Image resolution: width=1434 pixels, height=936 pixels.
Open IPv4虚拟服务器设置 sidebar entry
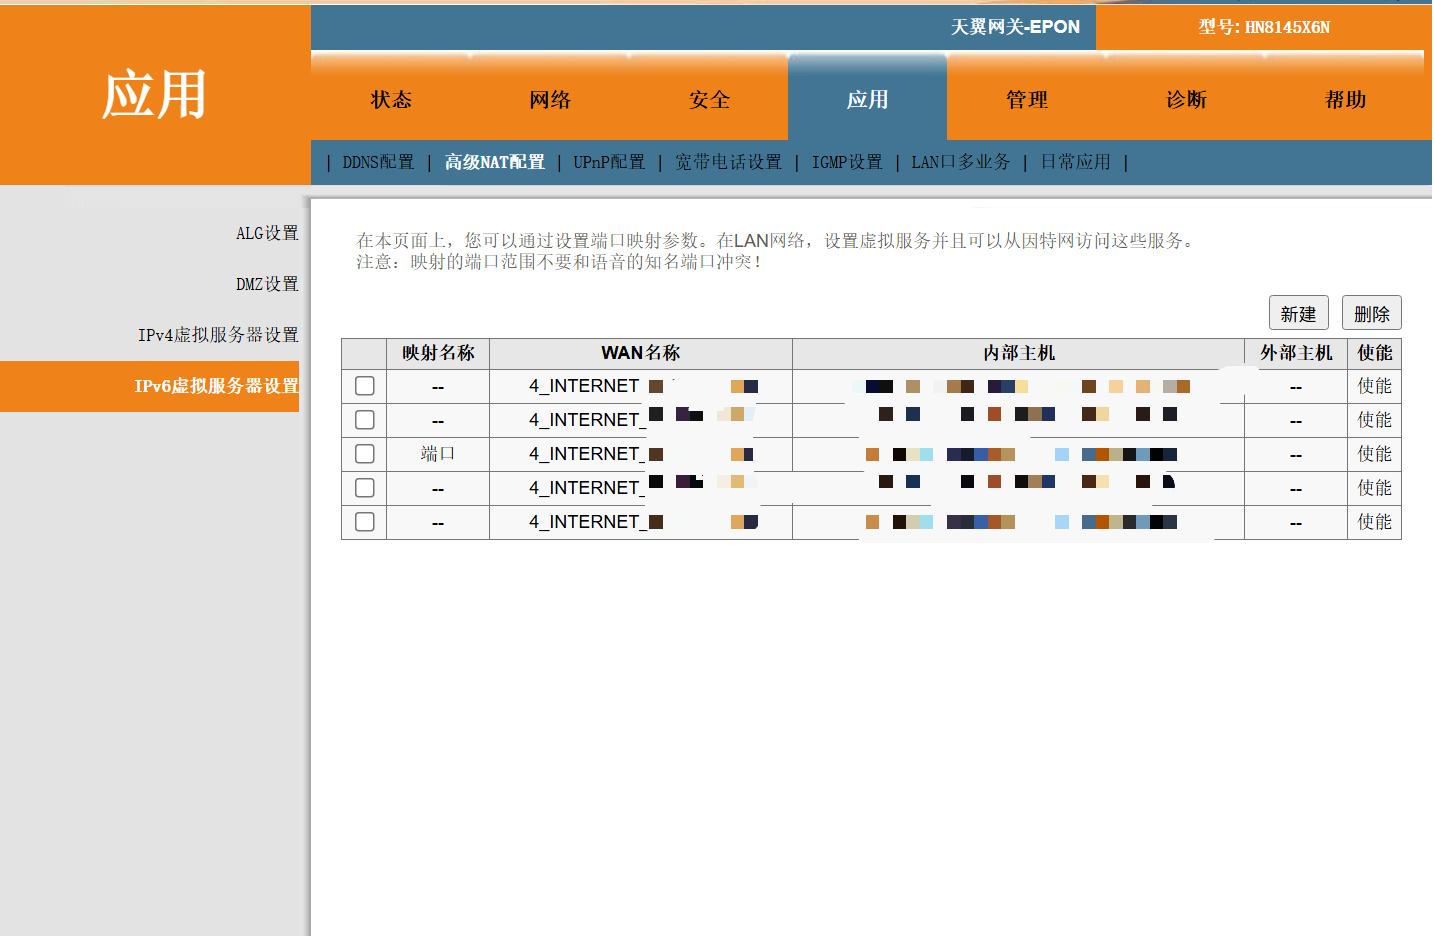(x=218, y=335)
